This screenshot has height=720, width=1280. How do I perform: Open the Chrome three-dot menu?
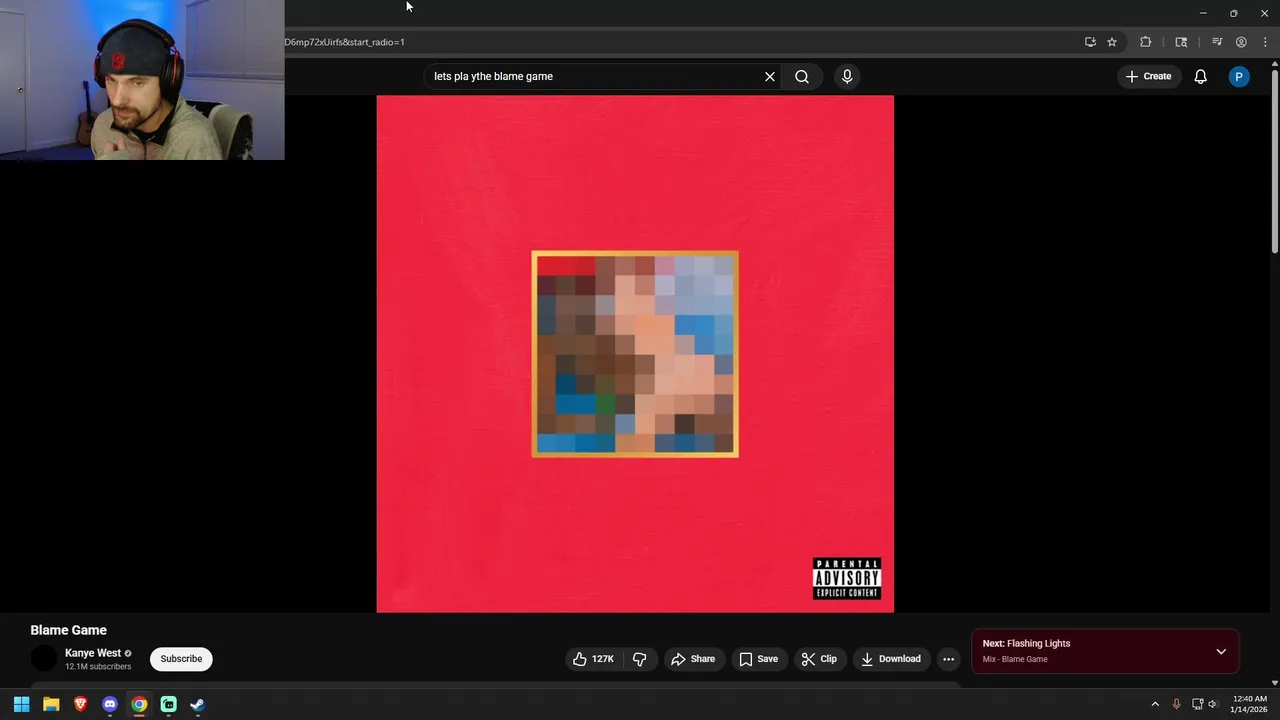tap(1265, 42)
